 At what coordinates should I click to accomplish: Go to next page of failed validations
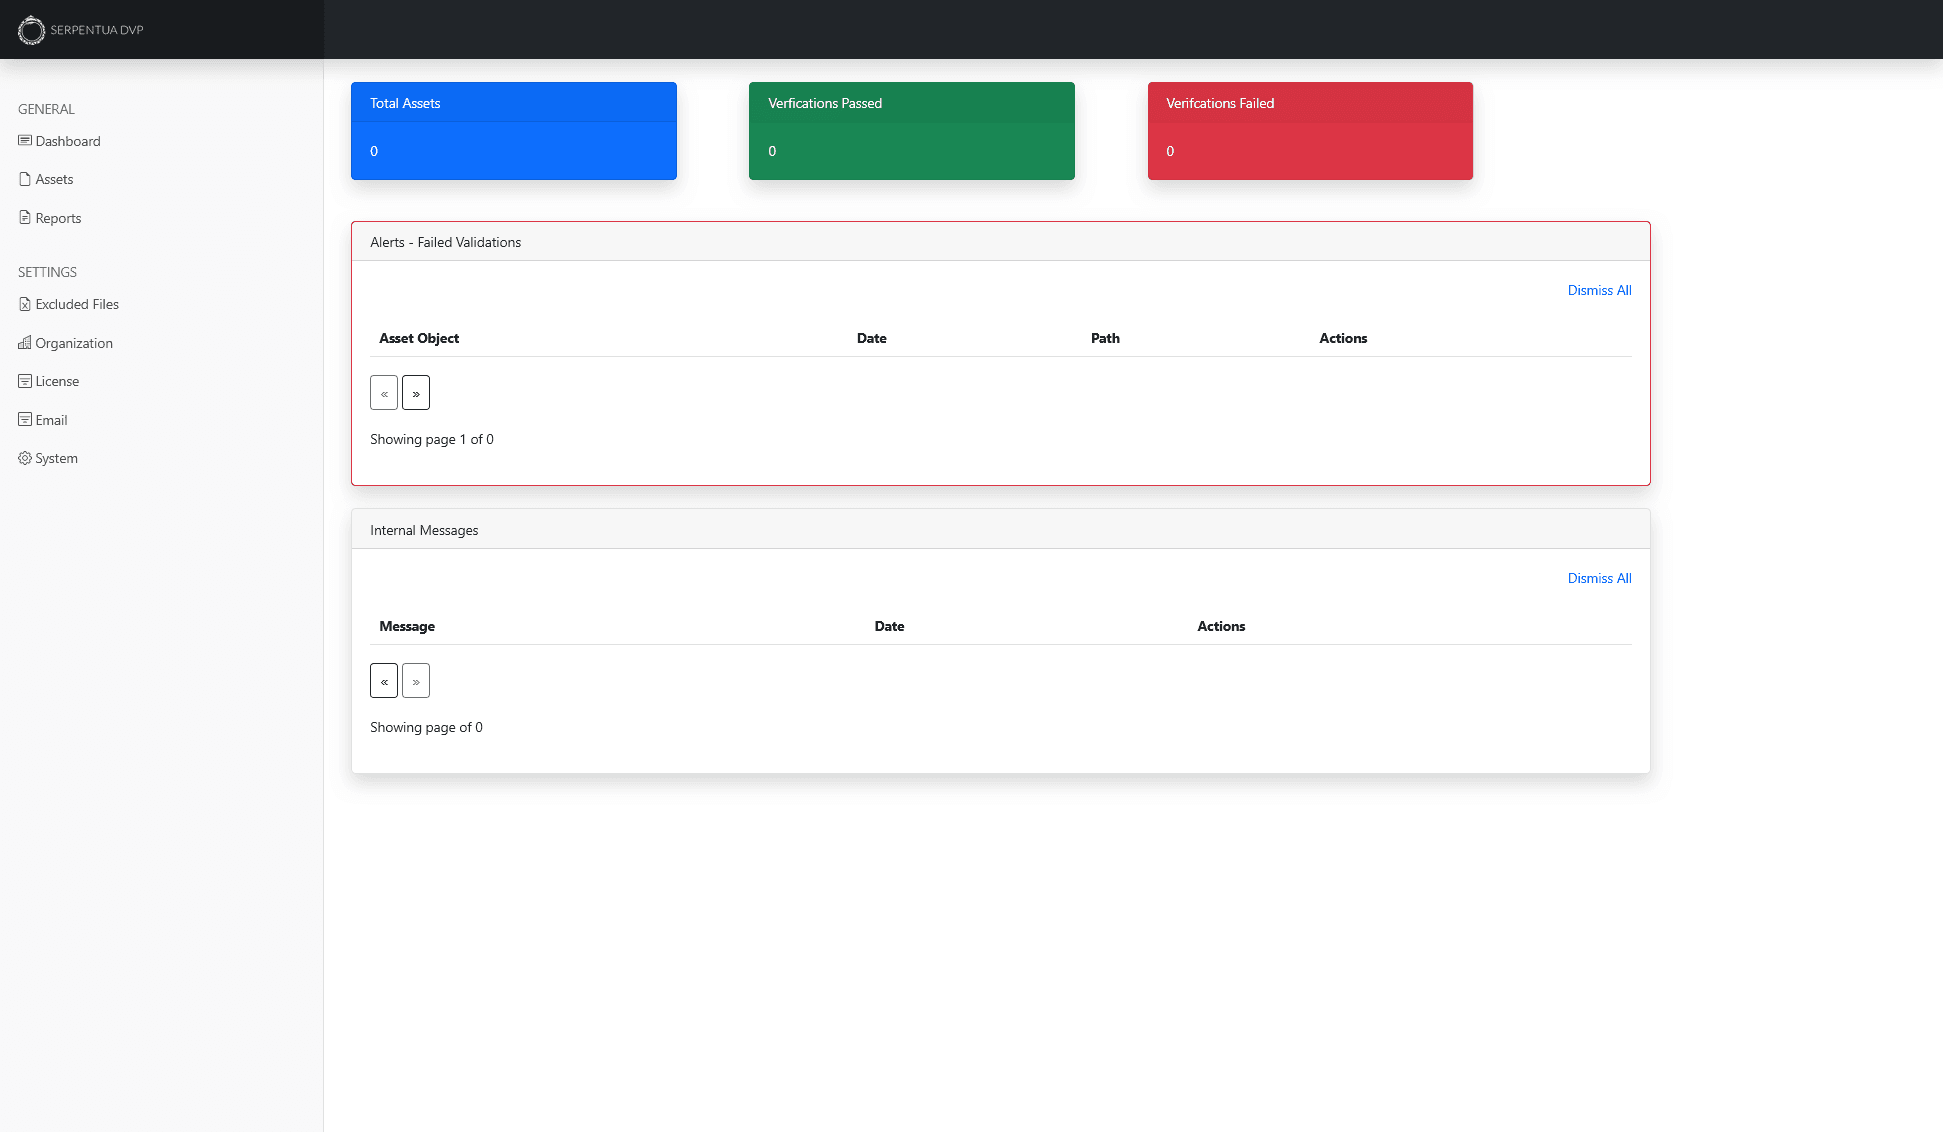coord(416,392)
